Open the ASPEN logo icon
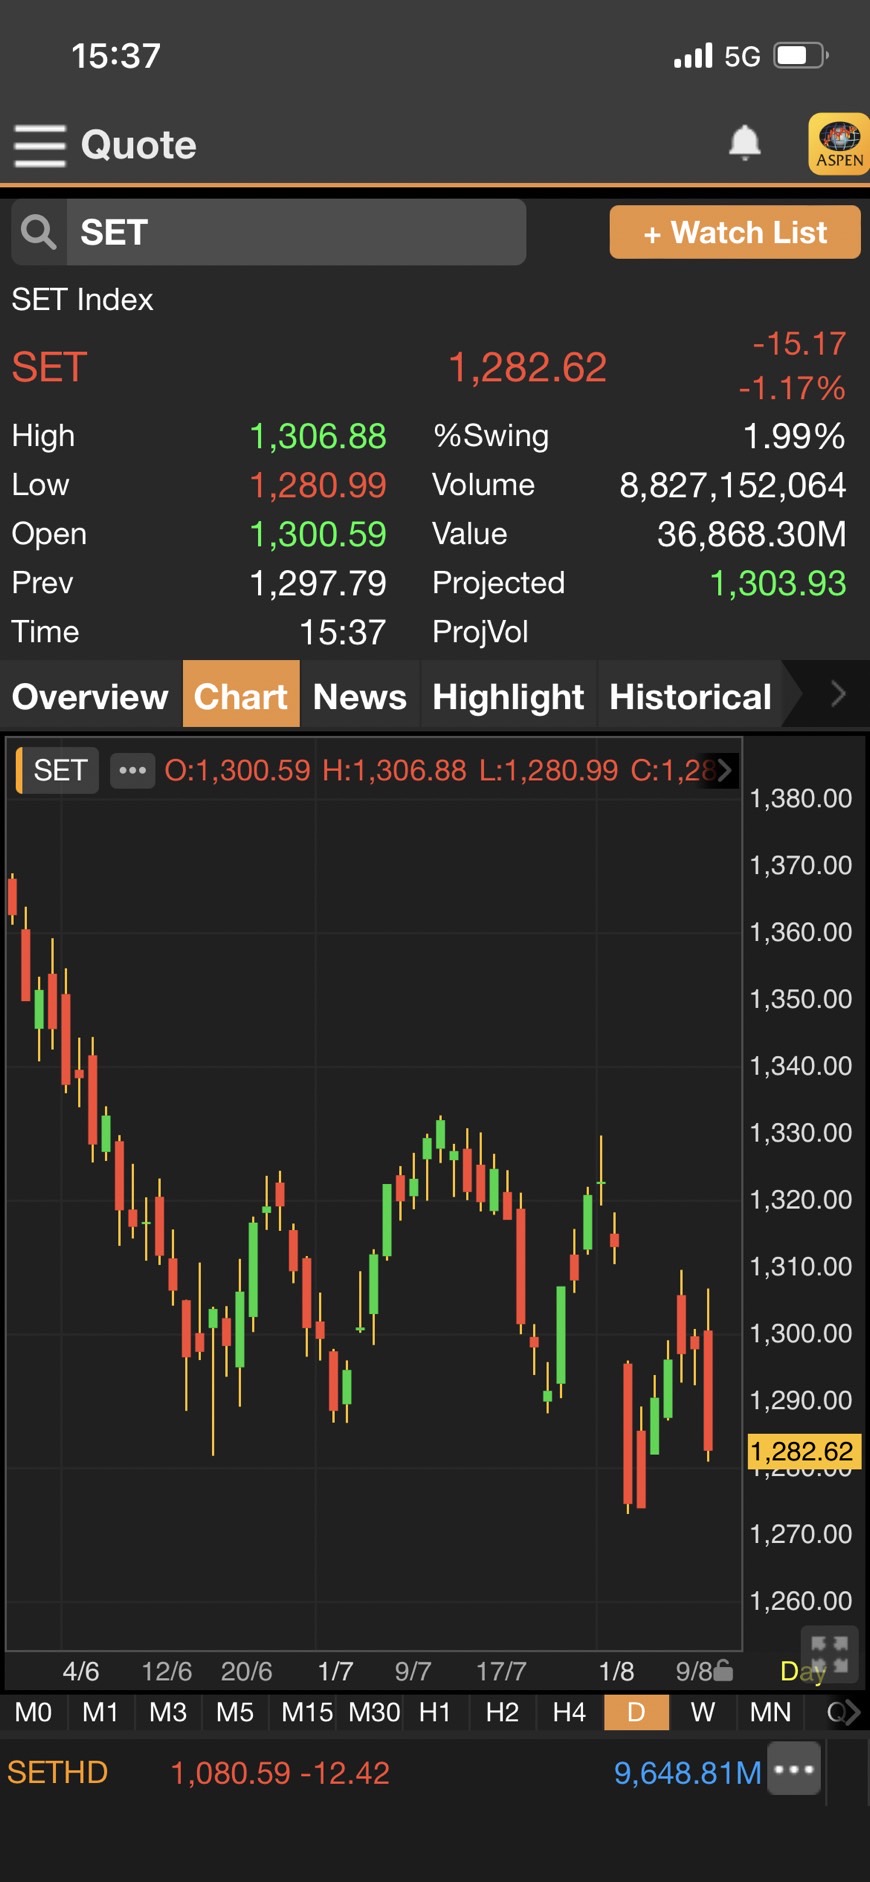 coord(839,144)
